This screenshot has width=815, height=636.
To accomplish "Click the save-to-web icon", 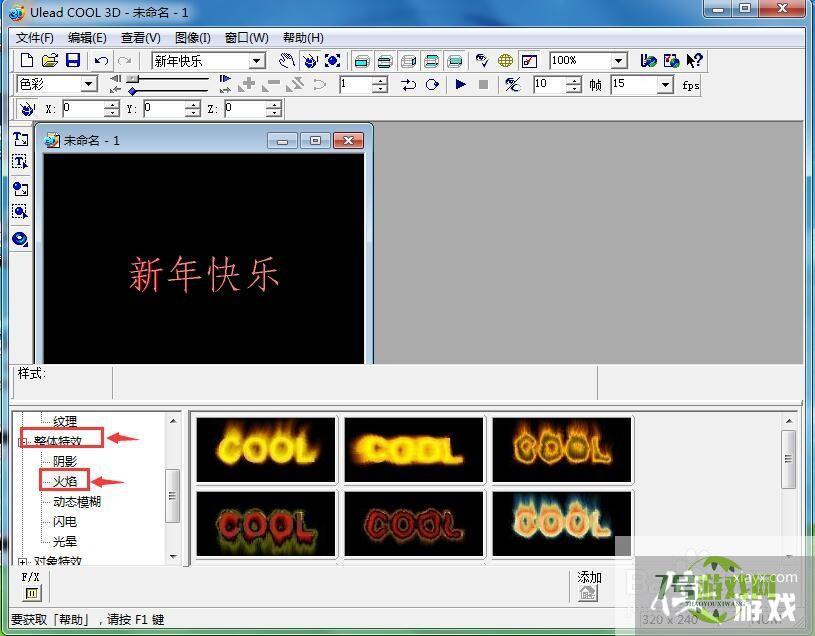I will click(x=672, y=61).
